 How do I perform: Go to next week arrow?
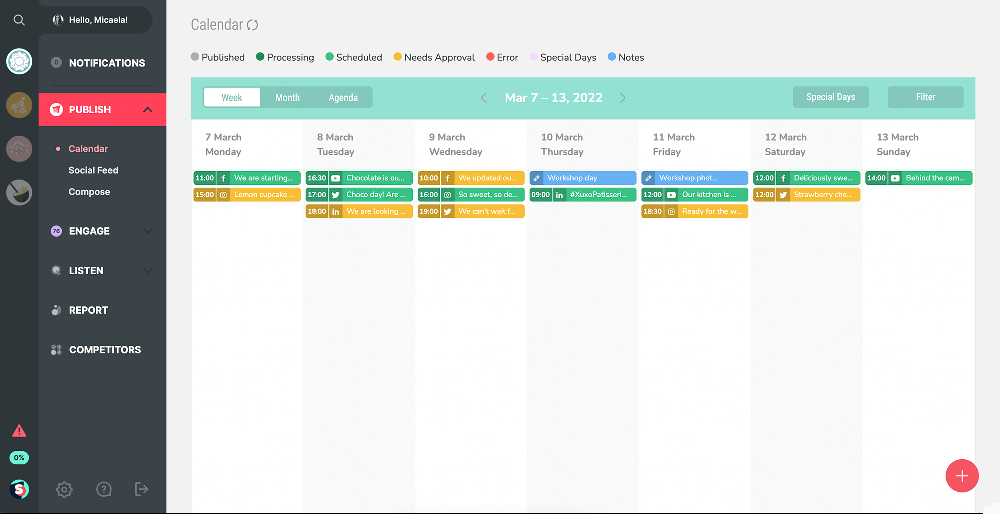click(622, 98)
